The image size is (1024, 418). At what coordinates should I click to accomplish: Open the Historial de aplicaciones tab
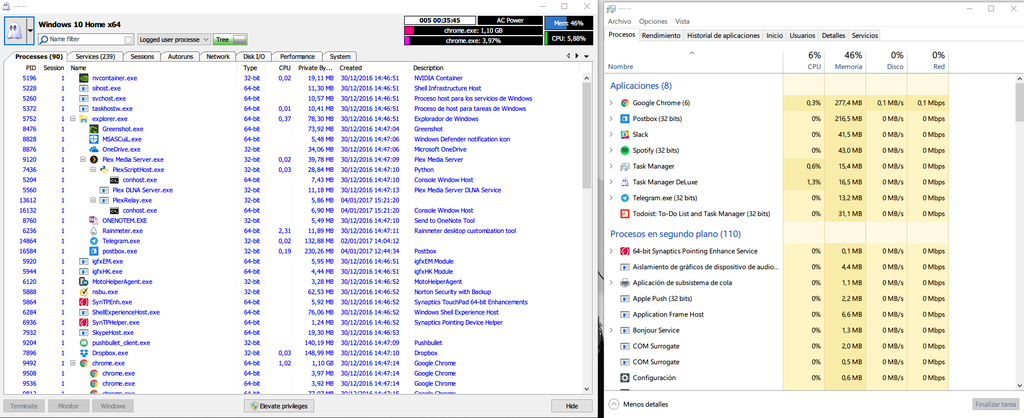point(724,35)
